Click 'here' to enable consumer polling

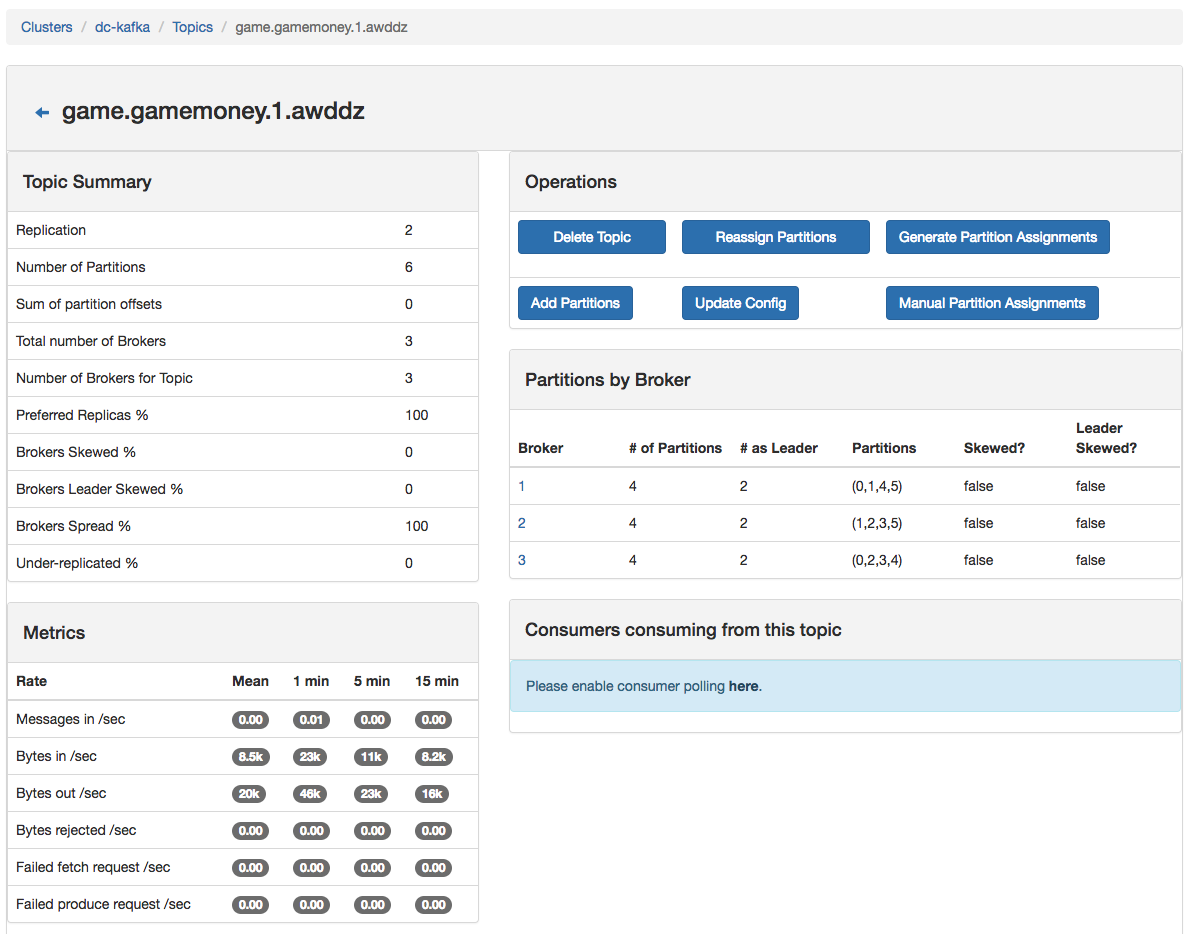[x=743, y=686]
